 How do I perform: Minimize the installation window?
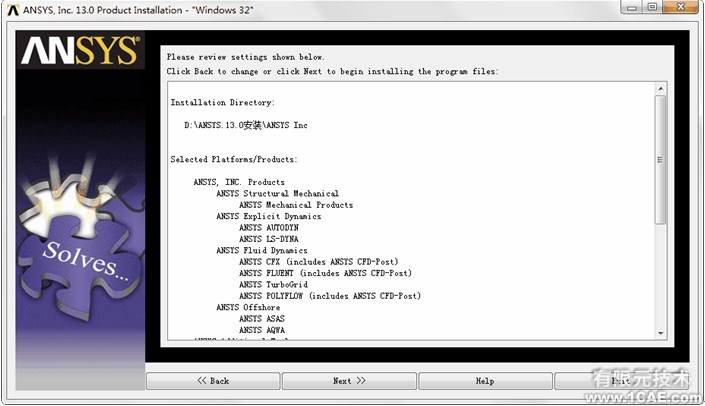pos(632,7)
